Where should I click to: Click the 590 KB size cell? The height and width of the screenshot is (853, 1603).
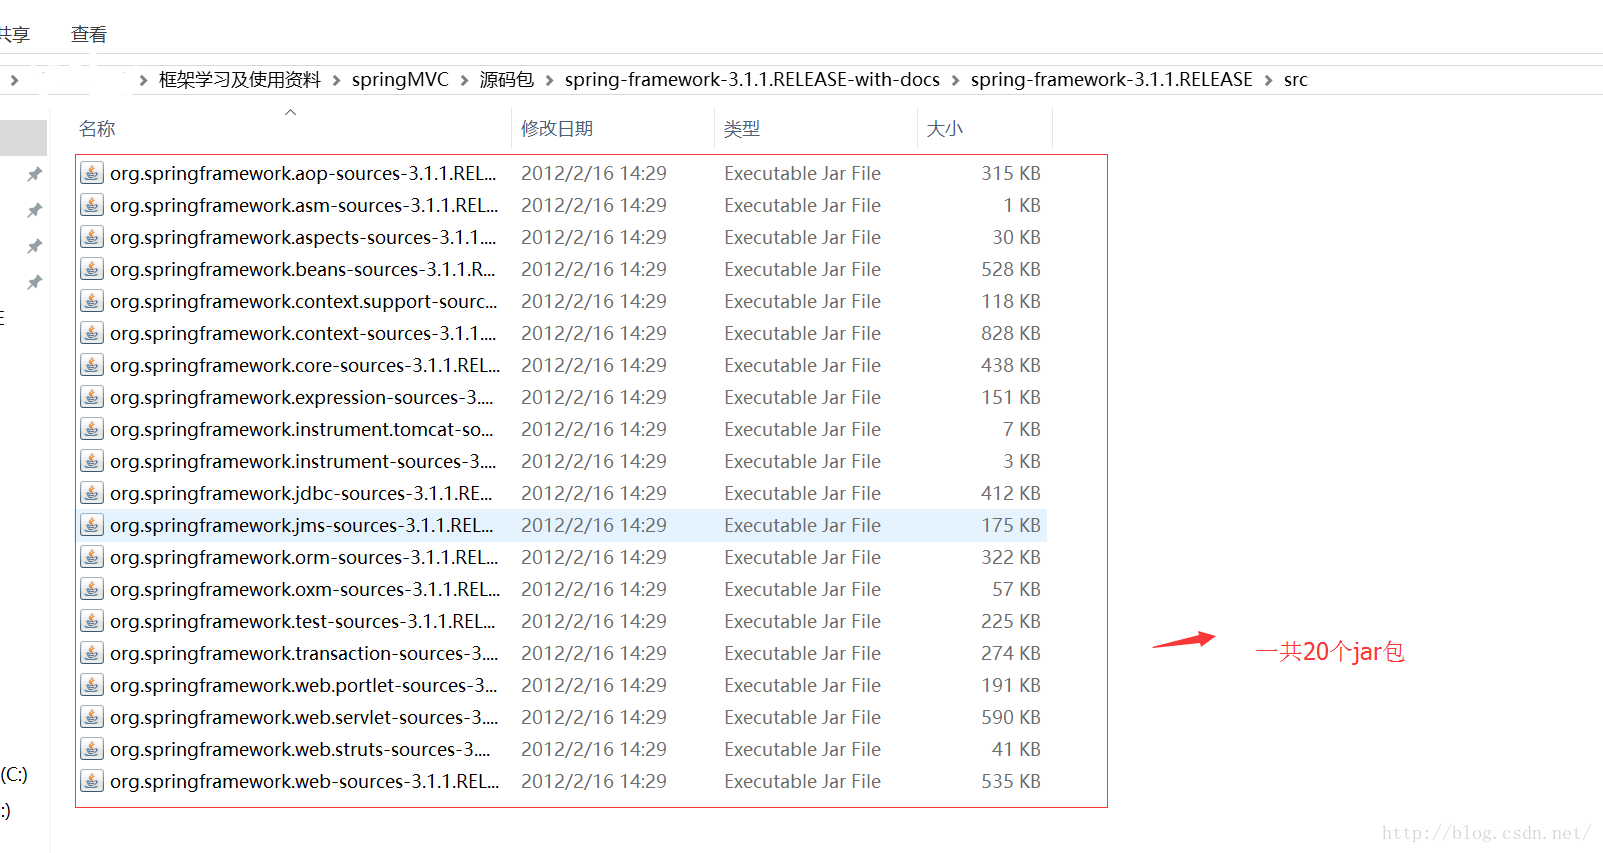(x=1011, y=717)
